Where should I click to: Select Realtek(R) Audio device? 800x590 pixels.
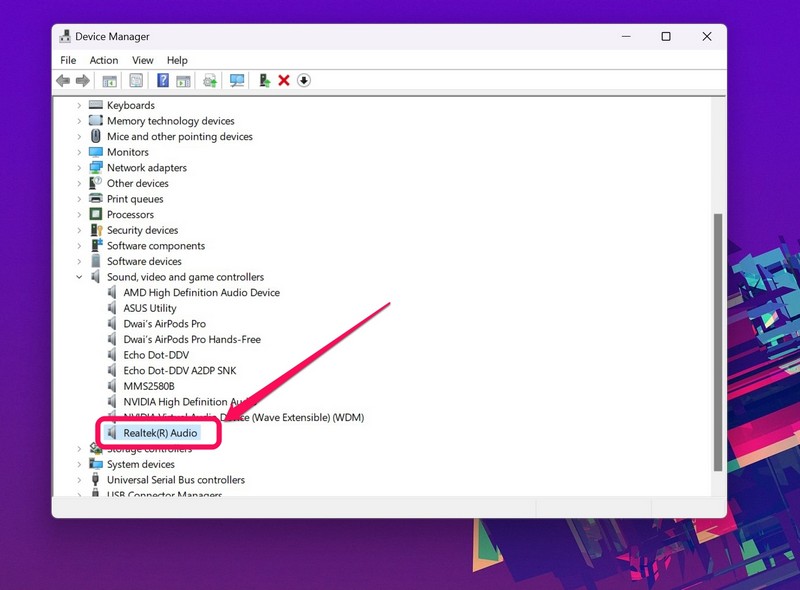tap(160, 433)
